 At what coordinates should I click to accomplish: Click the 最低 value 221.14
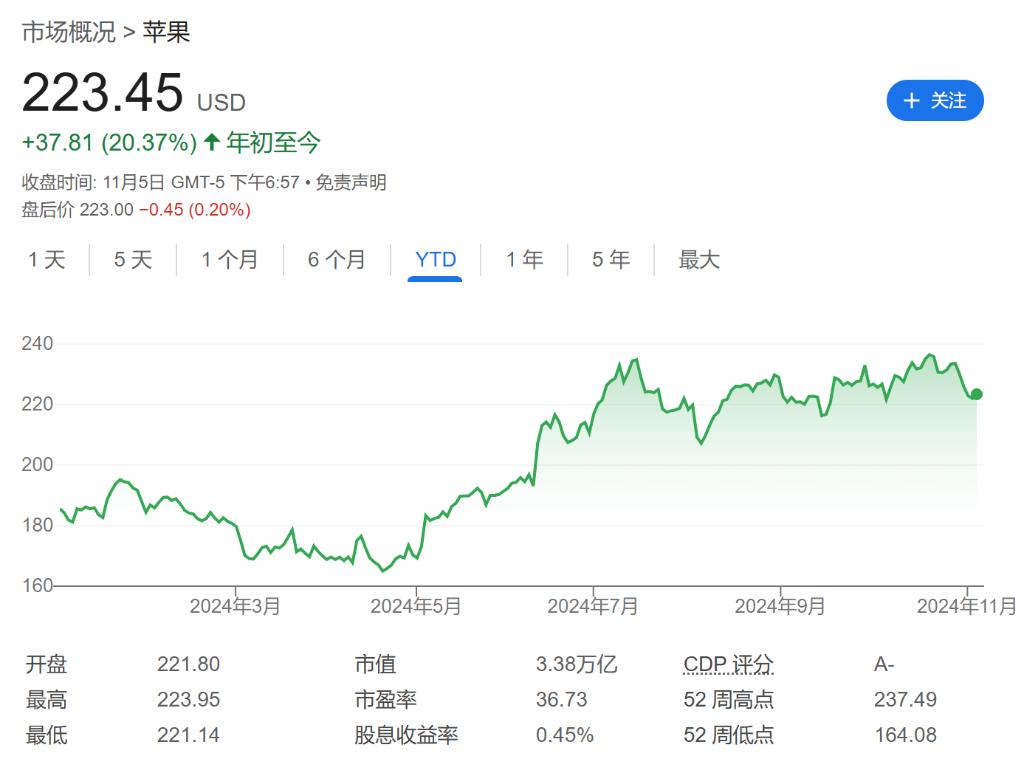tap(188, 735)
